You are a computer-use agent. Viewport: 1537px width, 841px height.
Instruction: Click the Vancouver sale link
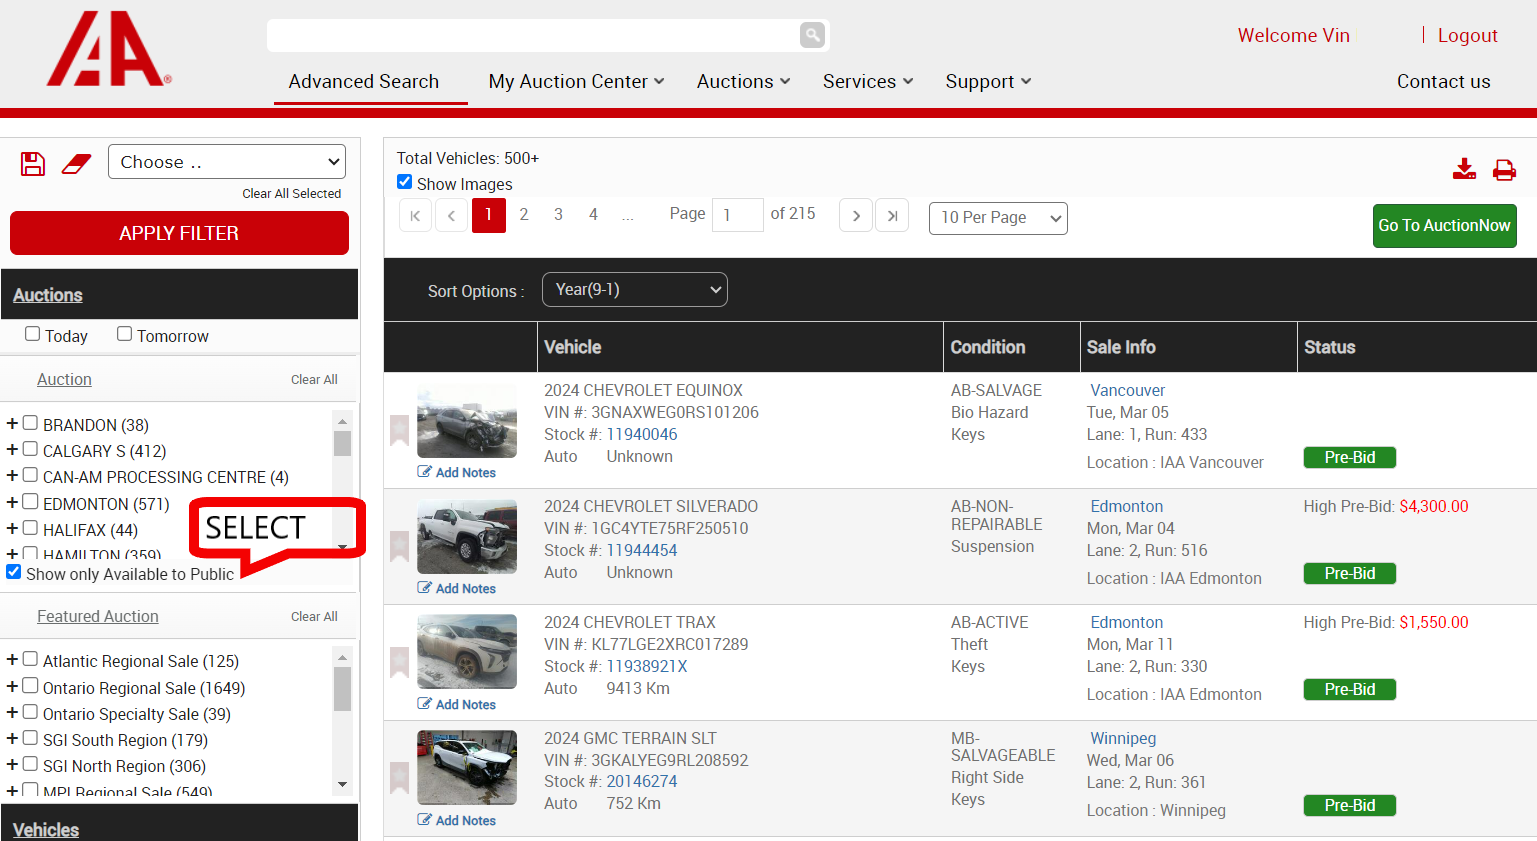tap(1127, 390)
